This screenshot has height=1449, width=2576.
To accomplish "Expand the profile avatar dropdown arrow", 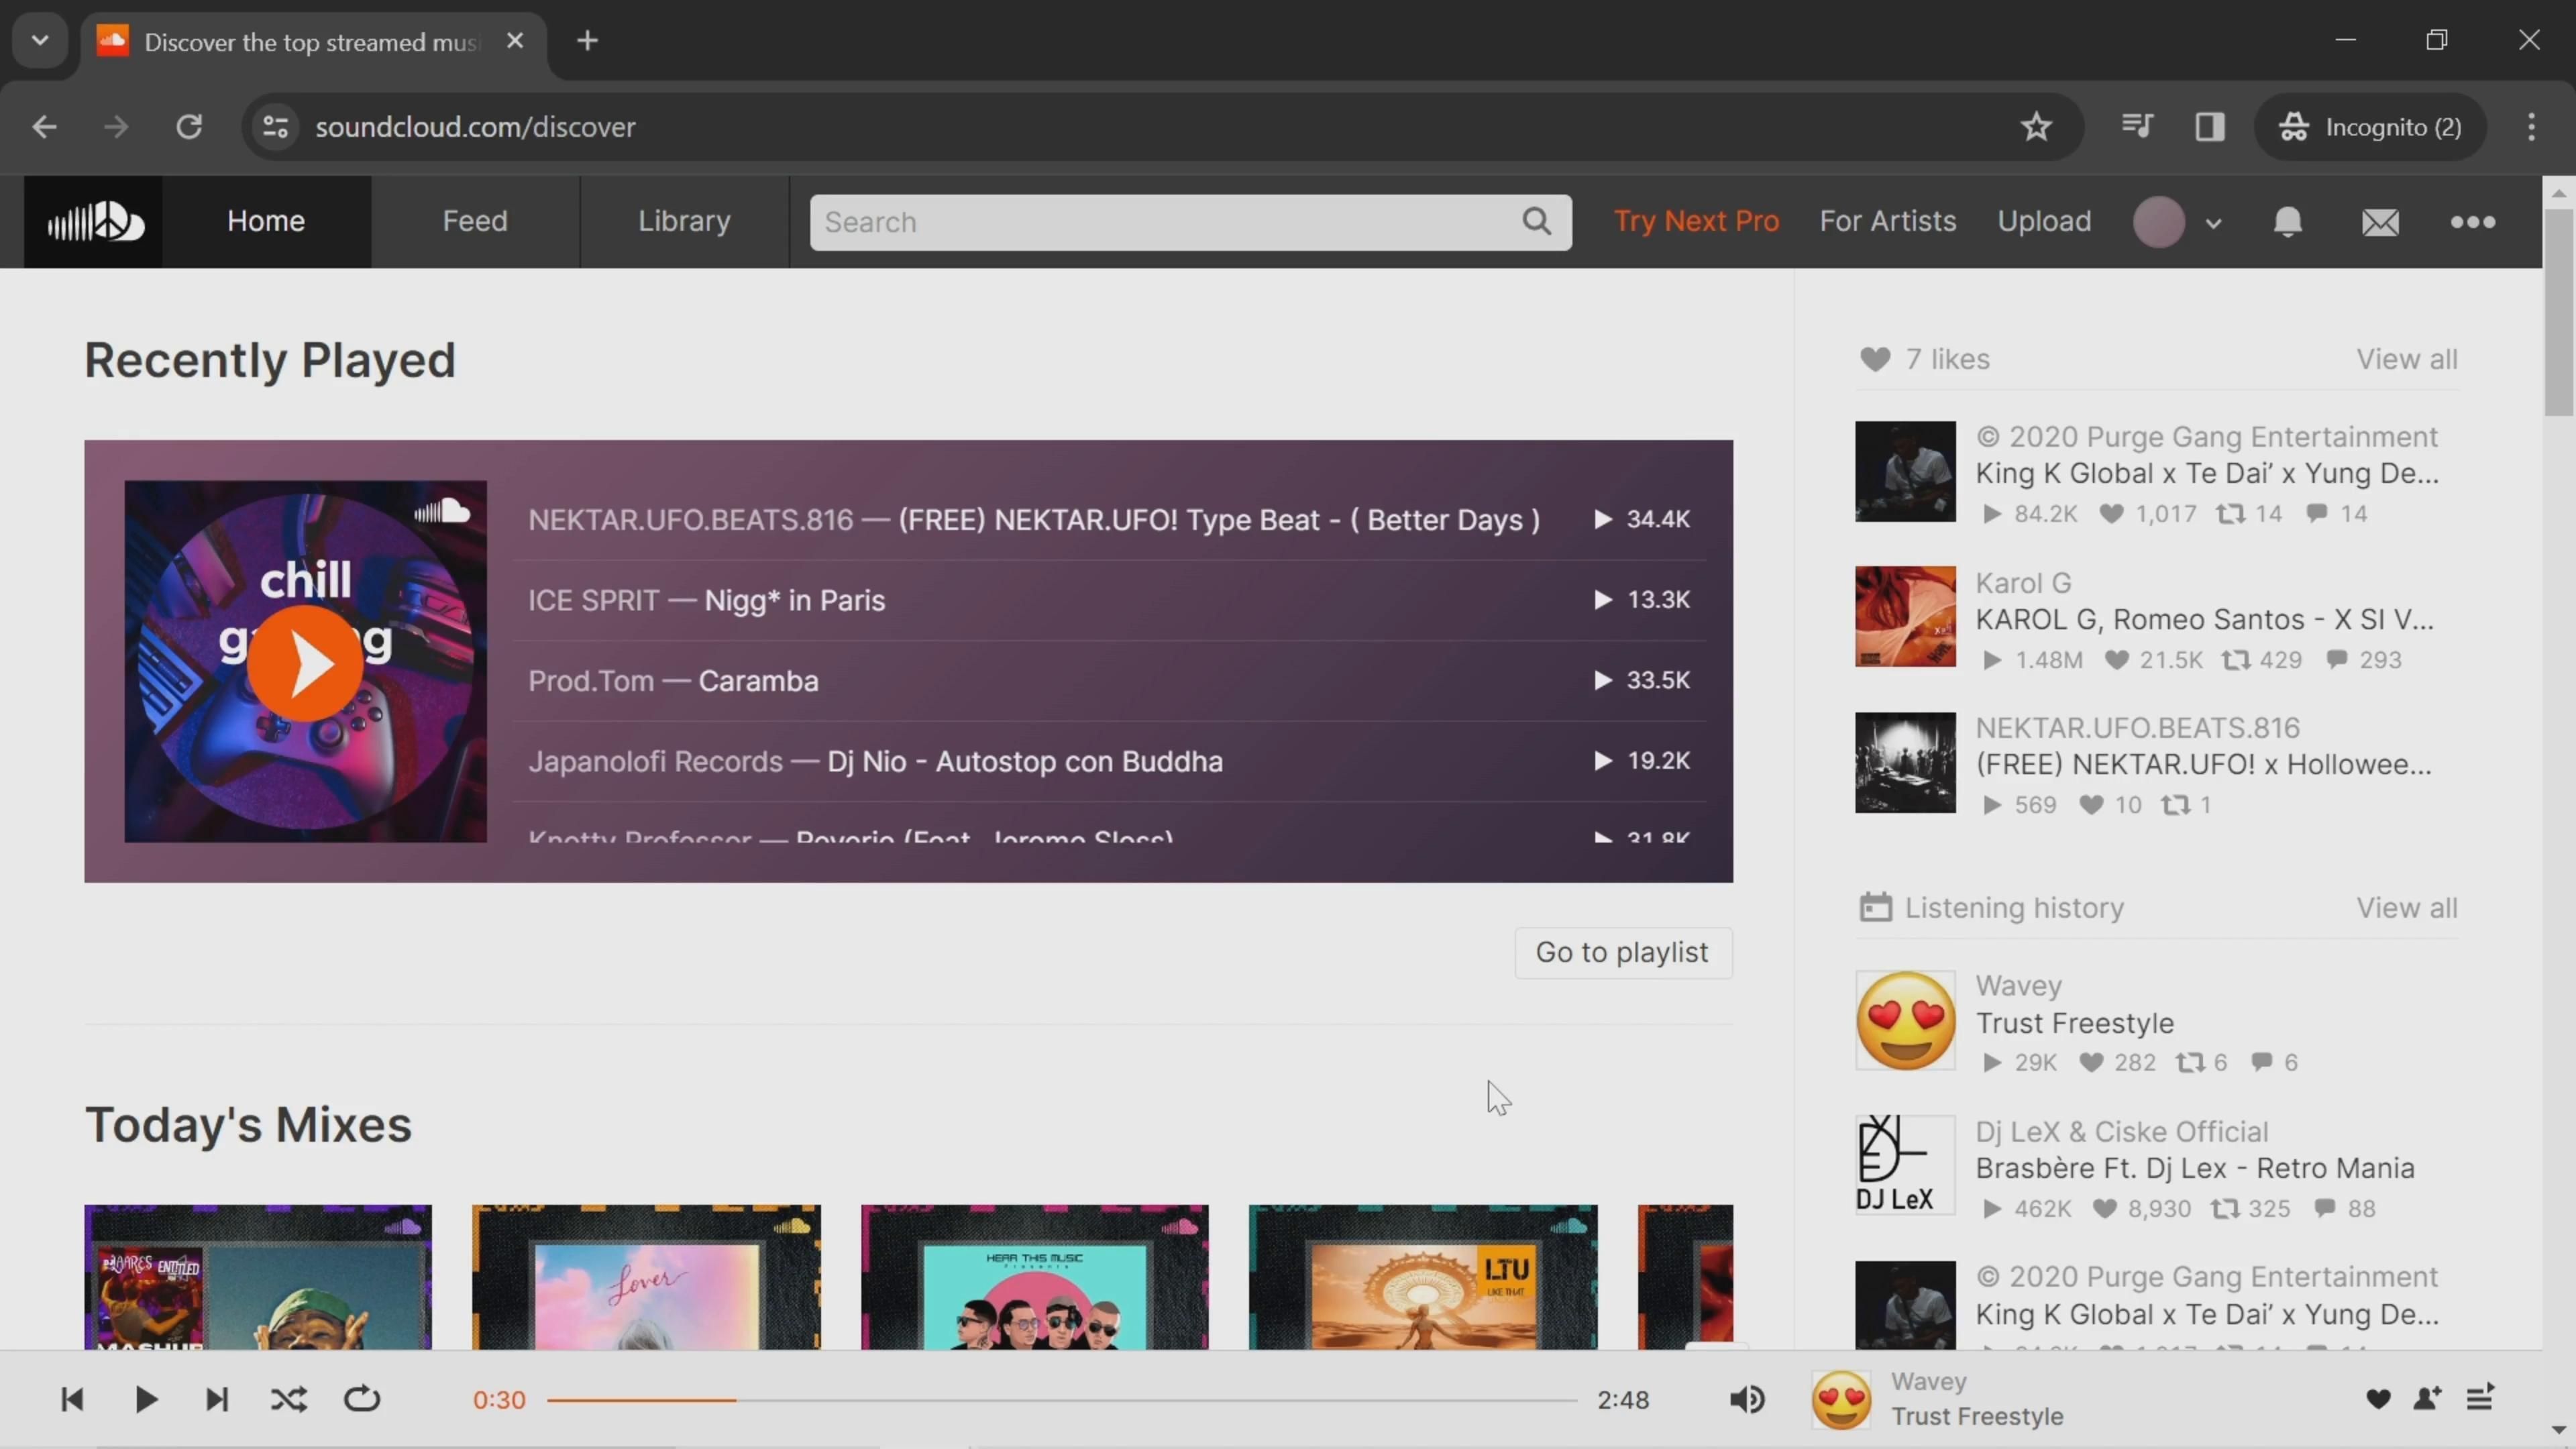I will tap(2213, 223).
